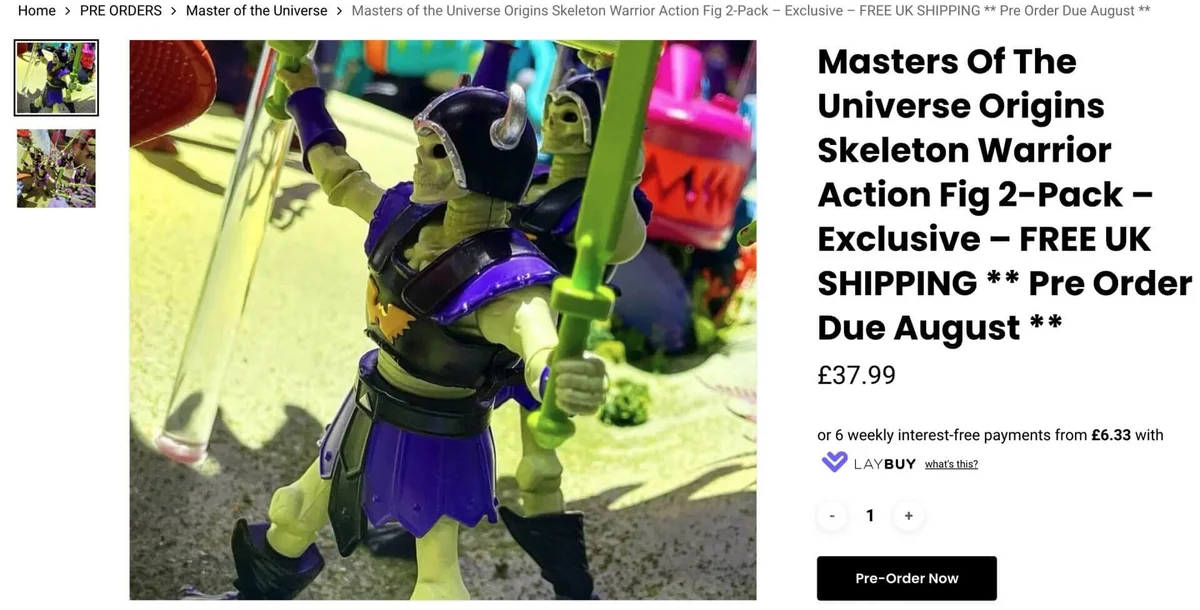Click the chevron after Master of the Universe
Image resolution: width=1200 pixels, height=610 pixels.
point(340,11)
